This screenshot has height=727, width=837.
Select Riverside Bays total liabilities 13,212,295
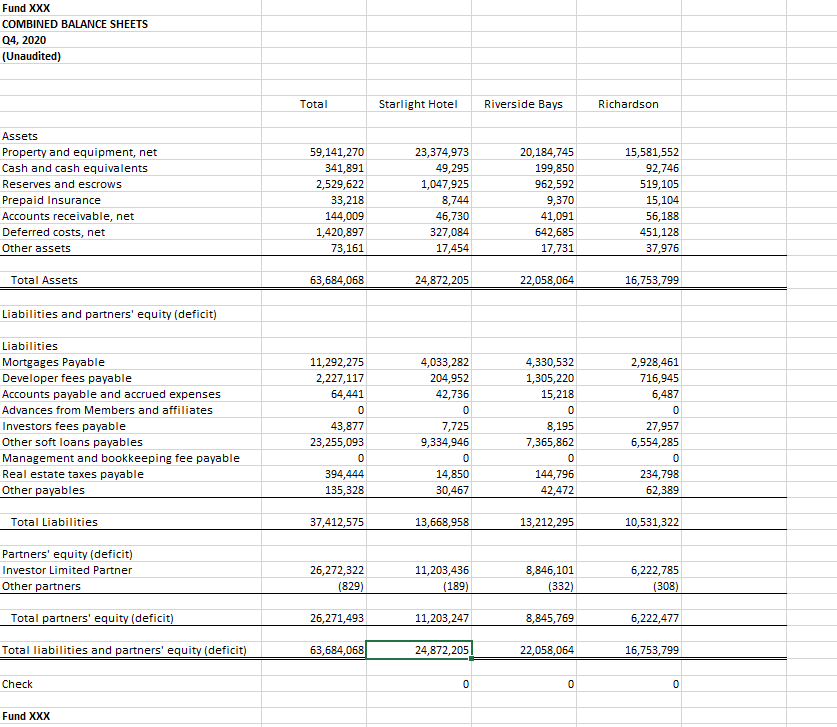[547, 523]
